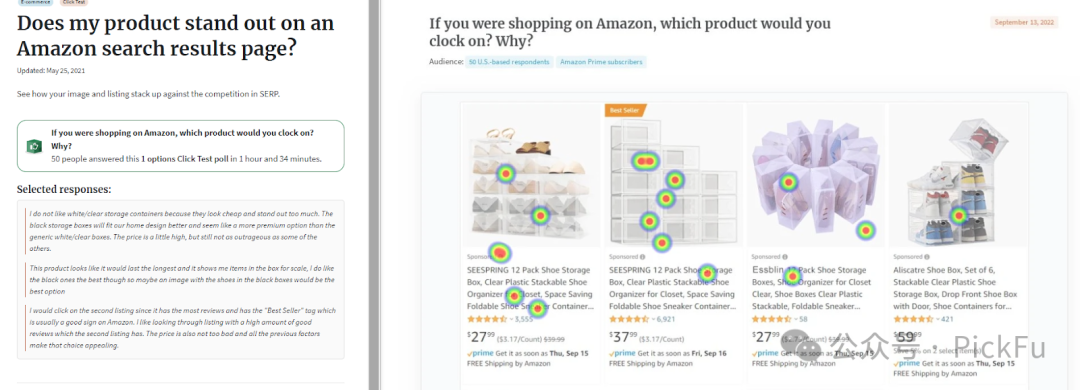
Task: Click the Prime logo on the $37.99 listing
Action: coord(622,353)
